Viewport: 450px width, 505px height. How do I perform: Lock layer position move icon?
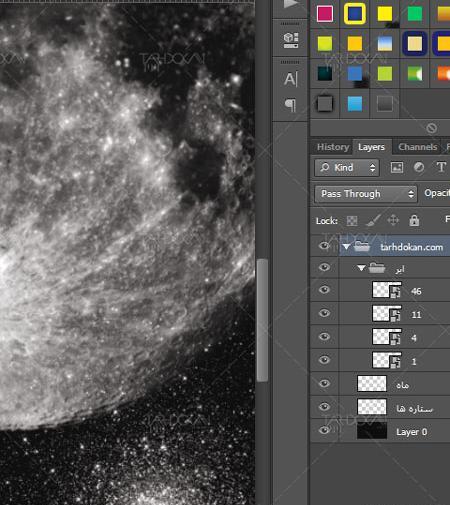pyautogui.click(x=393, y=220)
